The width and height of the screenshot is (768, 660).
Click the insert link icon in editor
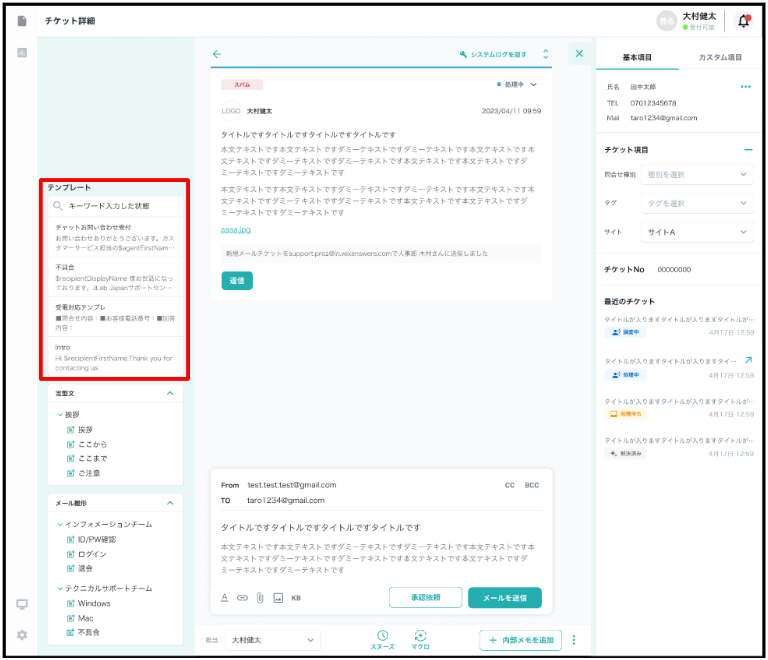point(242,598)
